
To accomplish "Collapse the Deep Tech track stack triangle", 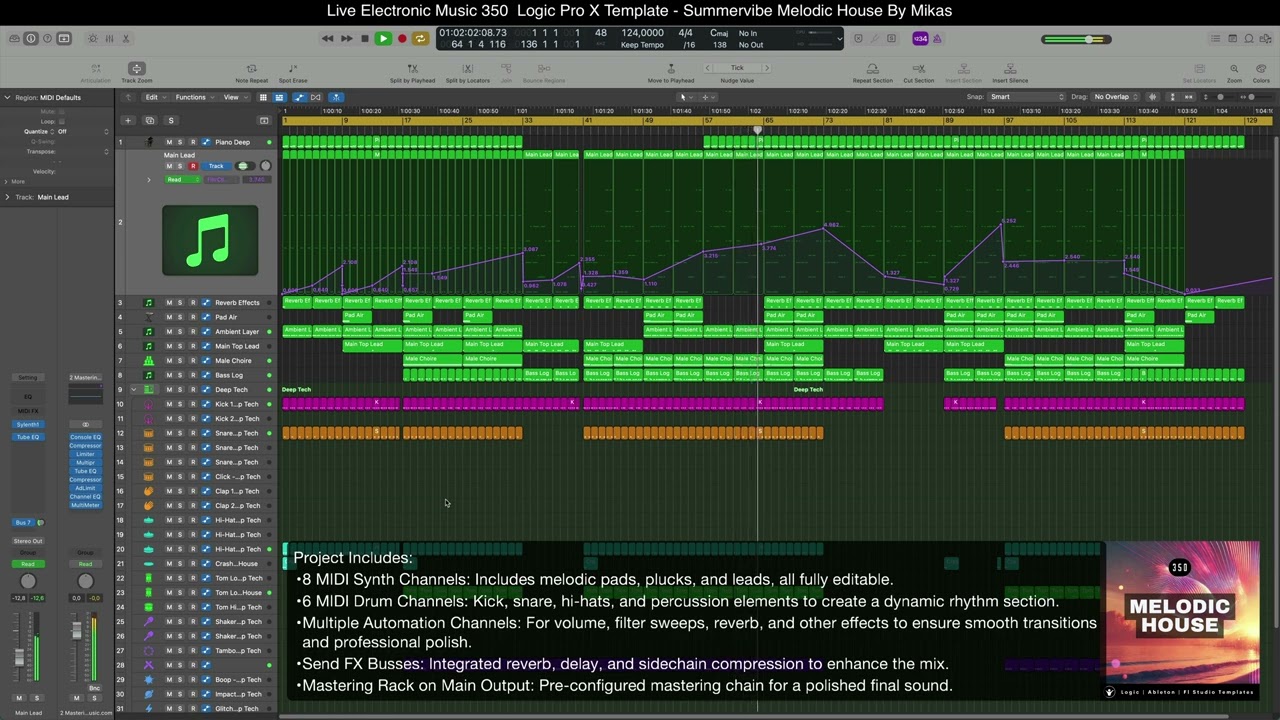I will point(133,390).
